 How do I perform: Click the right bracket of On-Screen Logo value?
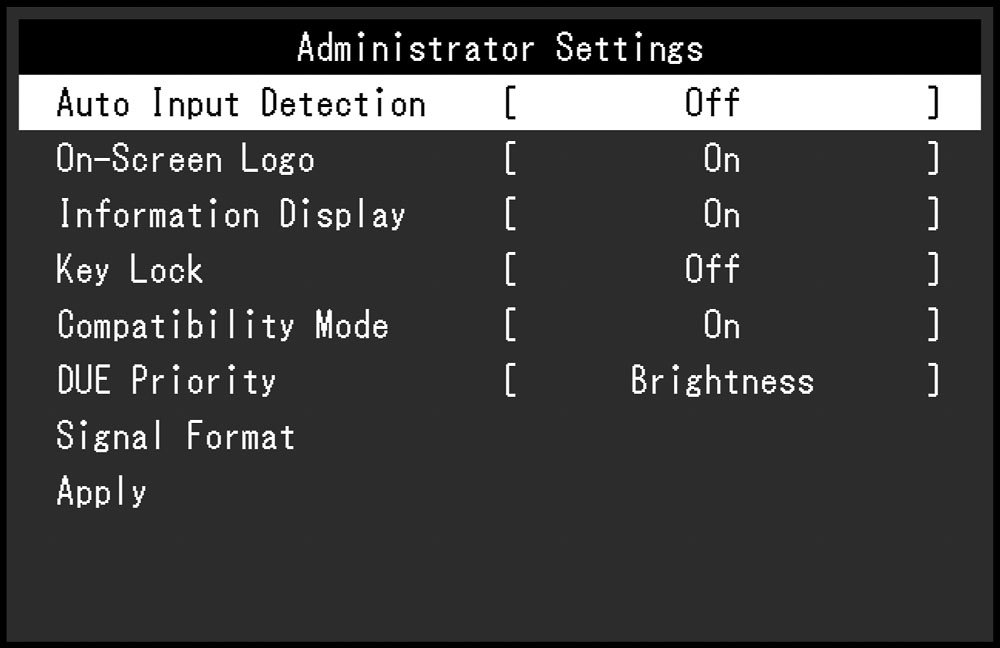pyautogui.click(x=933, y=158)
